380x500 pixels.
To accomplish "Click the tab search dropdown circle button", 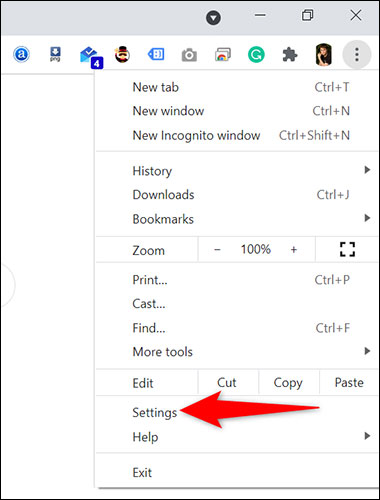I will [213, 17].
